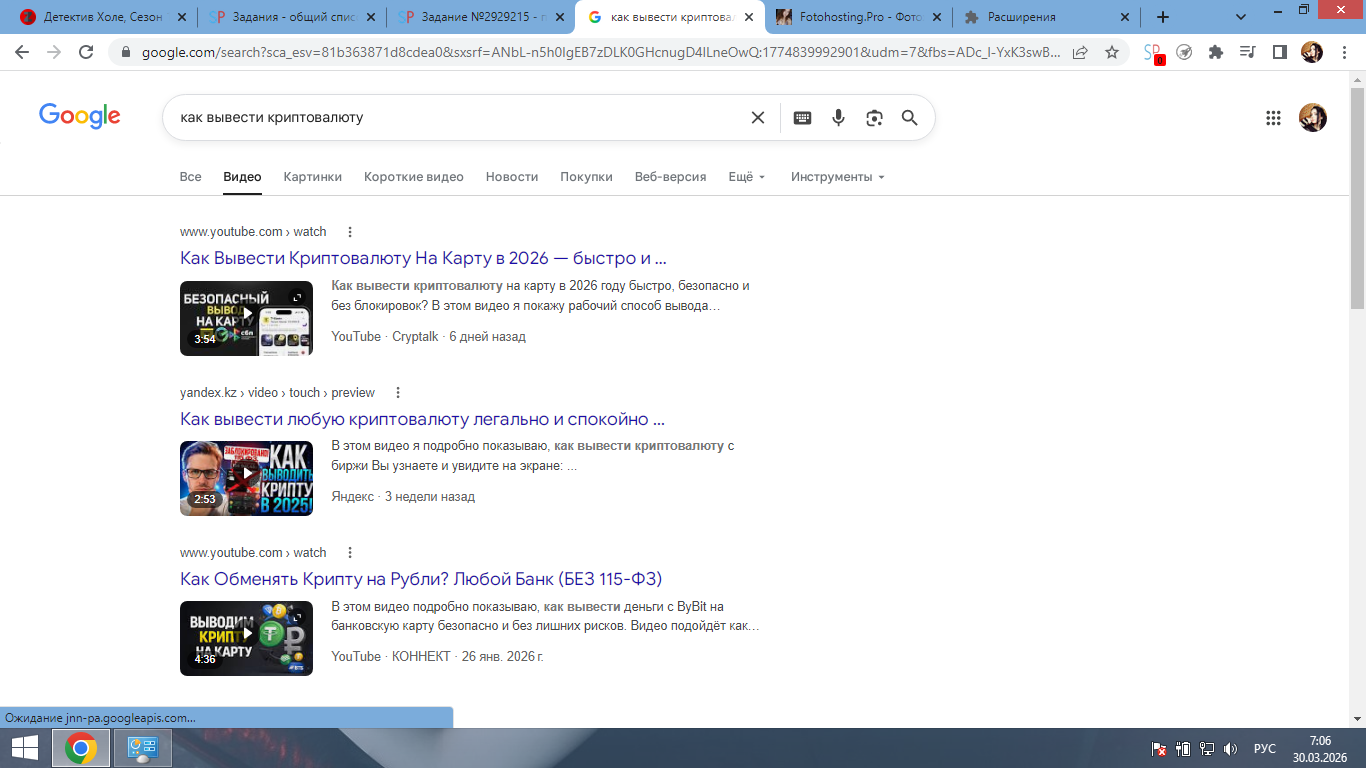Viewport: 1366px width, 768px height.
Task: Open 'Как вывести любую криптовалюту легально' link
Action: 422,419
